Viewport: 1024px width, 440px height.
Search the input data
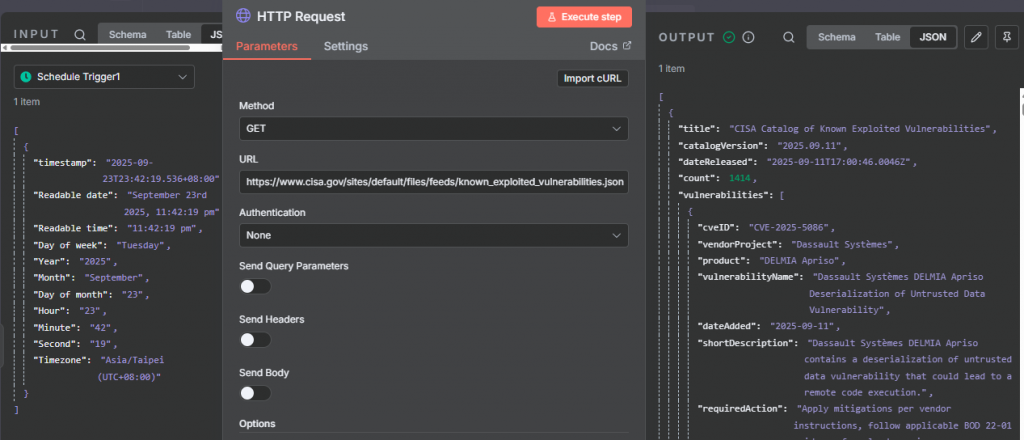79,34
